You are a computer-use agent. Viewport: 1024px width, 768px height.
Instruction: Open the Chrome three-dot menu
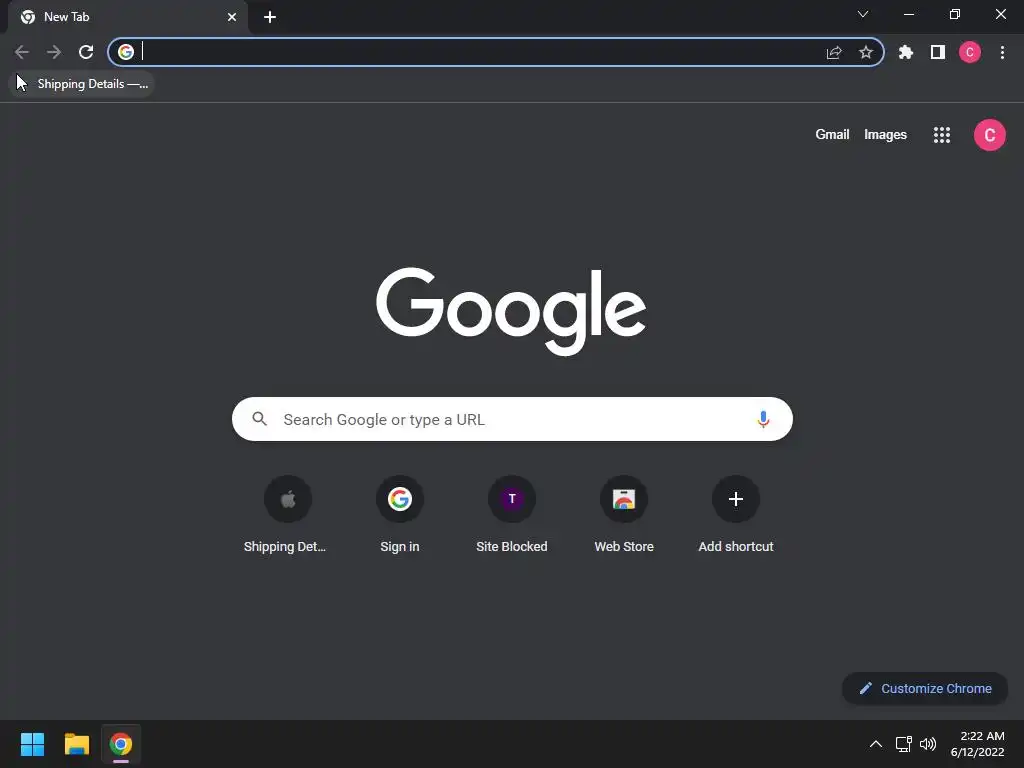[x=1002, y=52]
